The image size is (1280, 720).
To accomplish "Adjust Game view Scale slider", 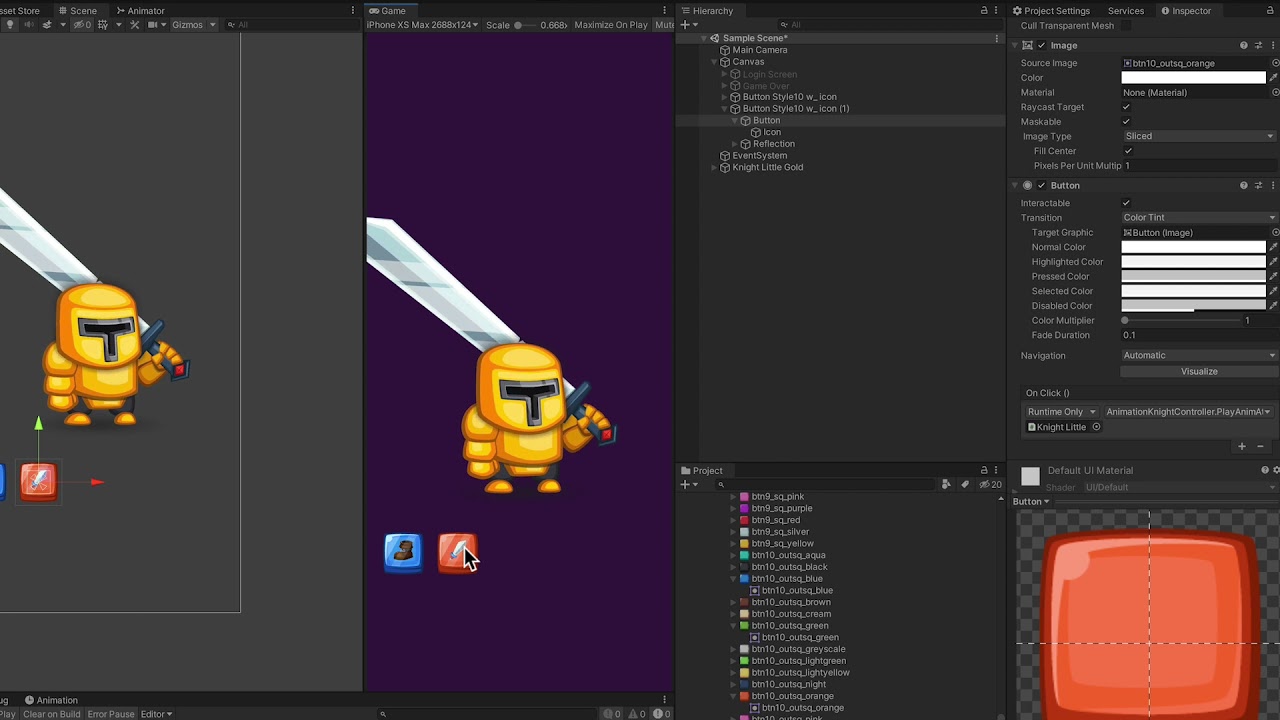I will coord(525,25).
